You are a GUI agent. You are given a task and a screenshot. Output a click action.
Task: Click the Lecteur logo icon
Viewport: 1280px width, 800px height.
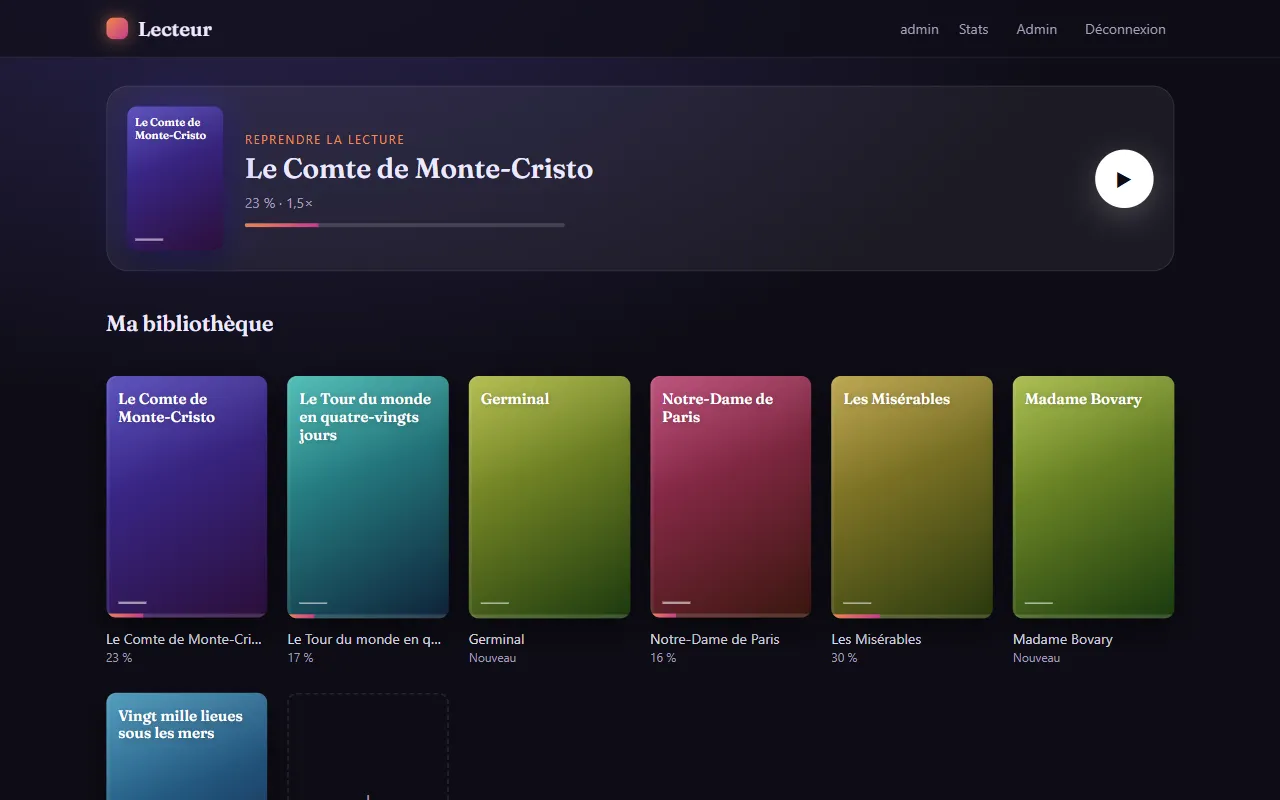point(117,29)
